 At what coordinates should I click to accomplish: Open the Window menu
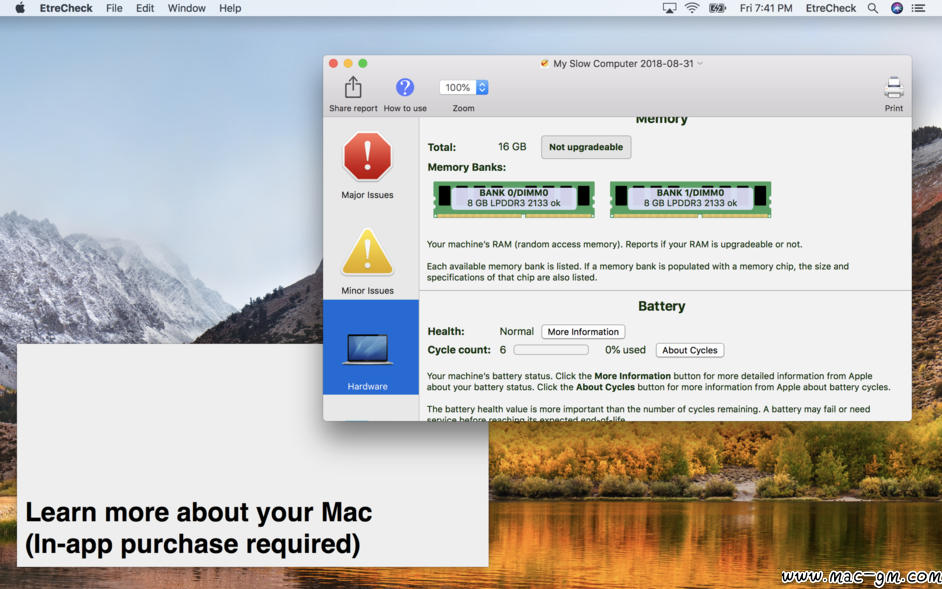(x=186, y=8)
